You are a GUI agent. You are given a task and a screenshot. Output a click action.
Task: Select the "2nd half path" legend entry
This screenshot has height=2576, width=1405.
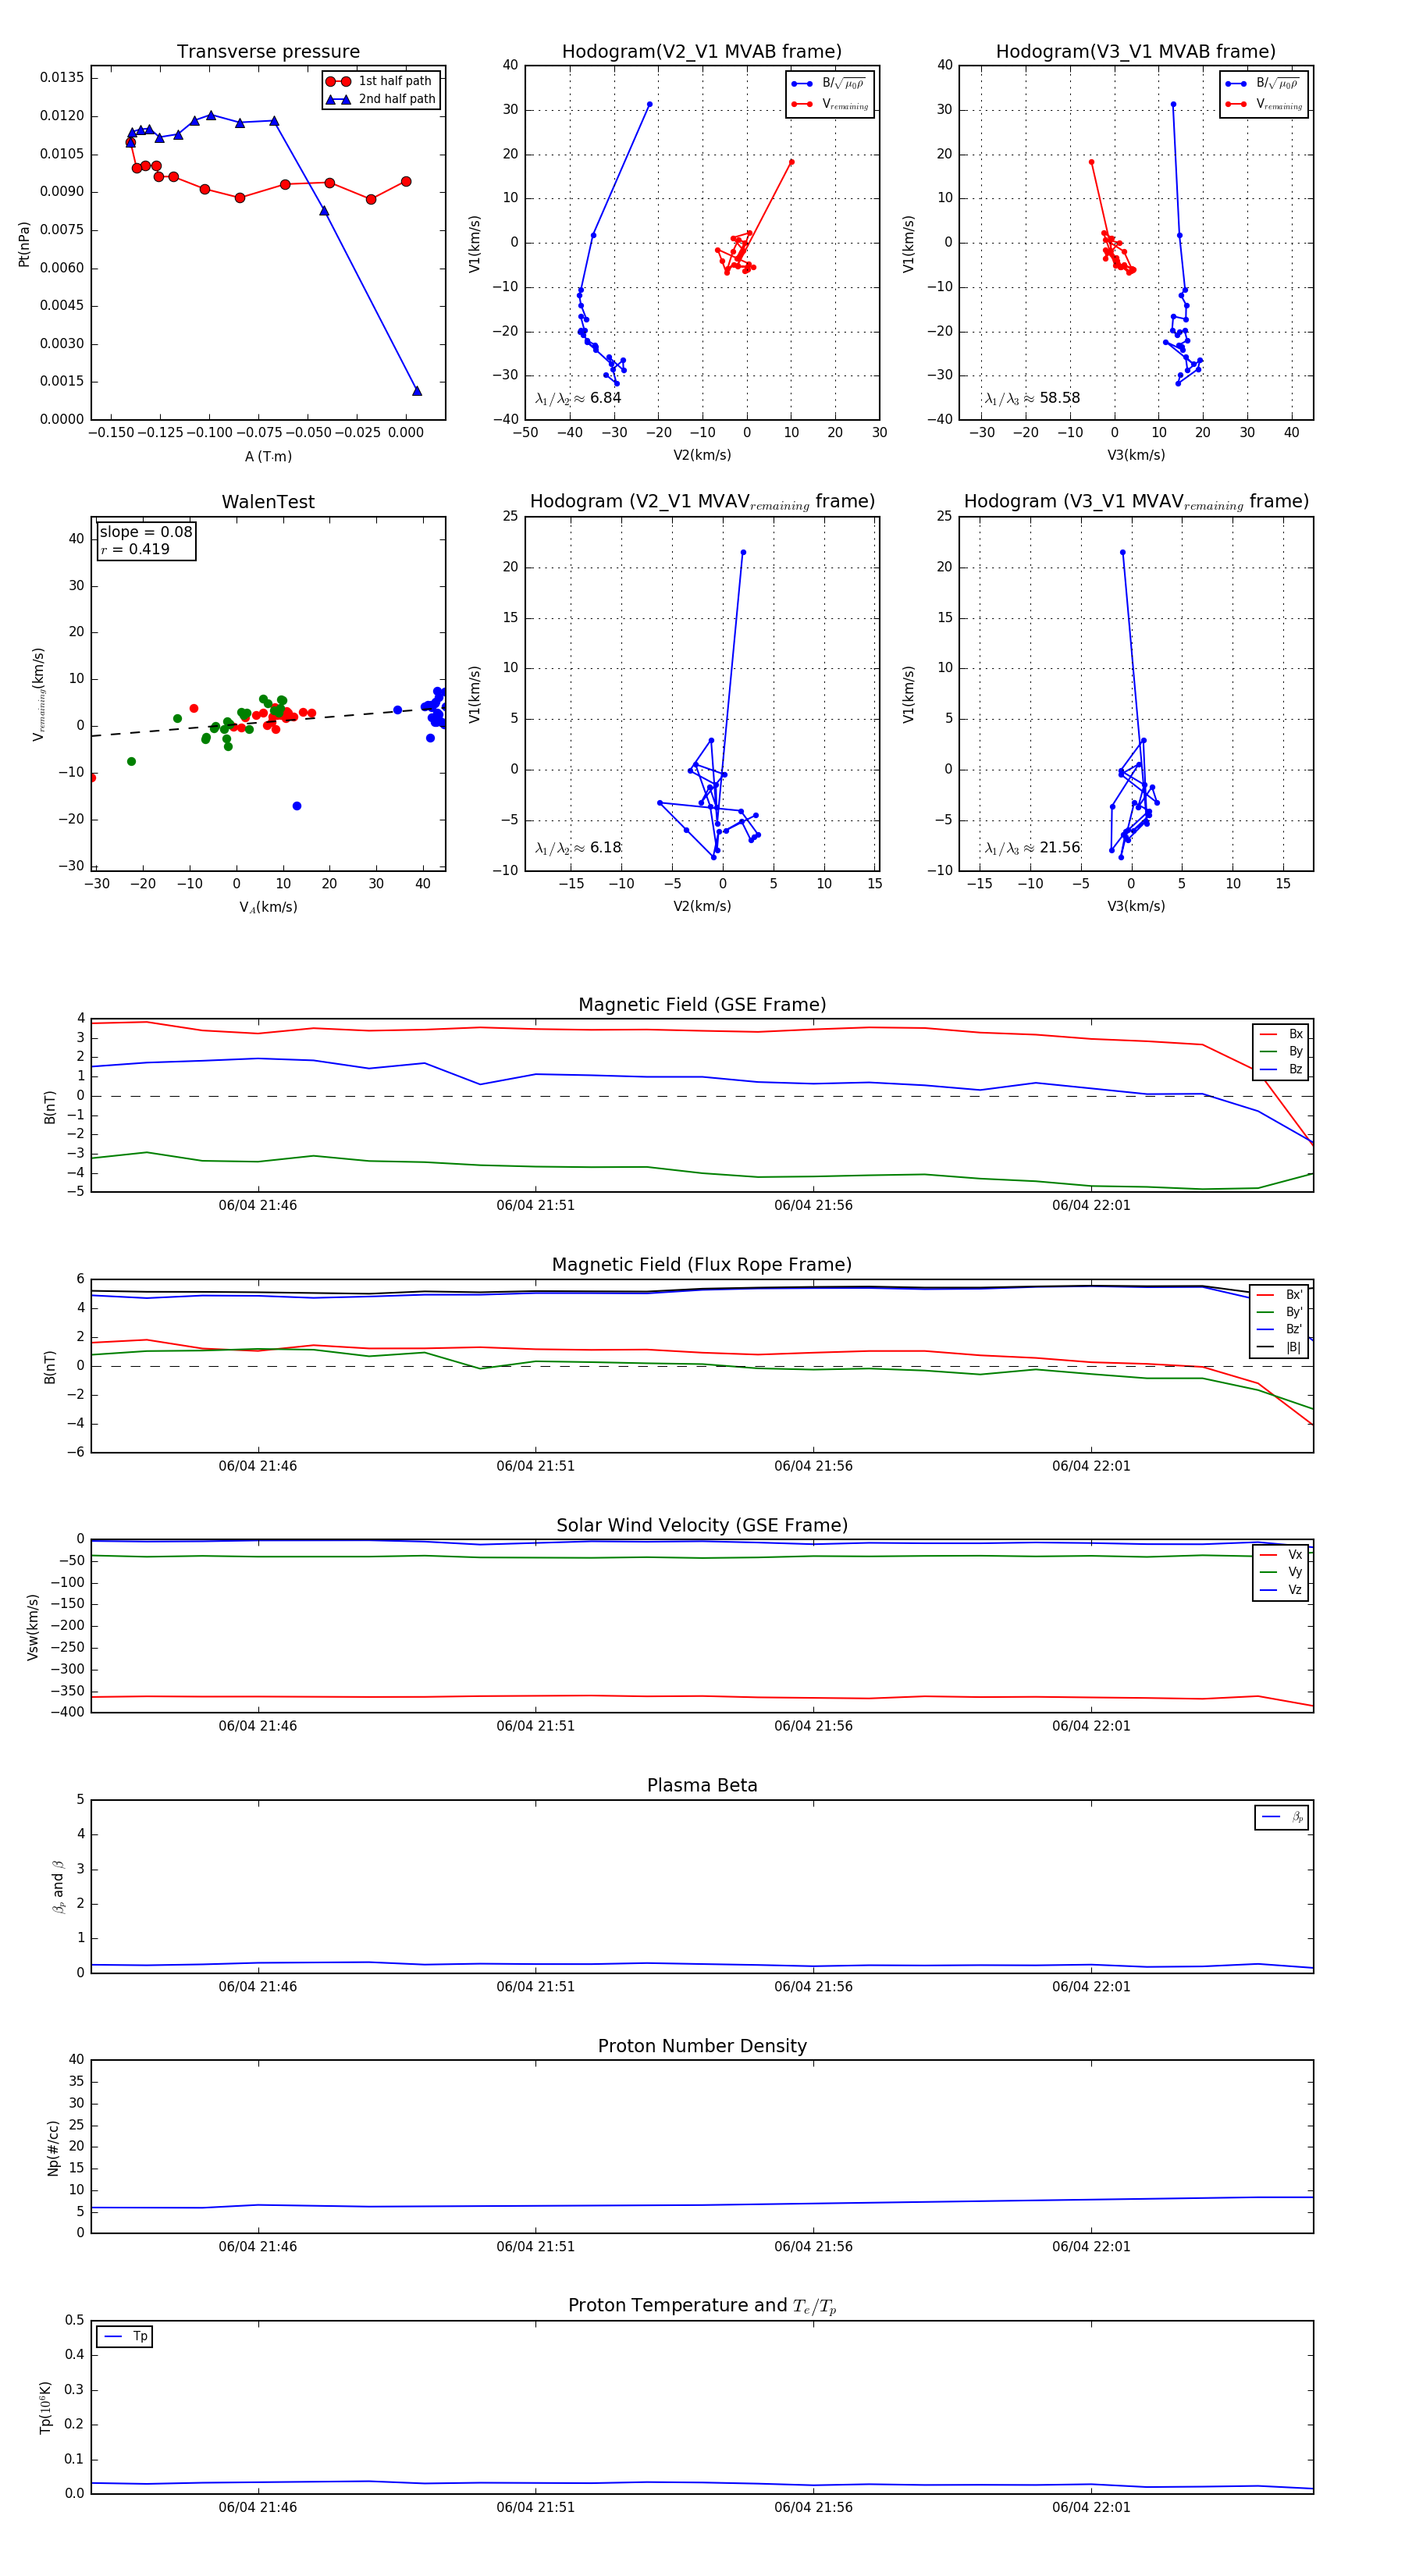point(381,99)
